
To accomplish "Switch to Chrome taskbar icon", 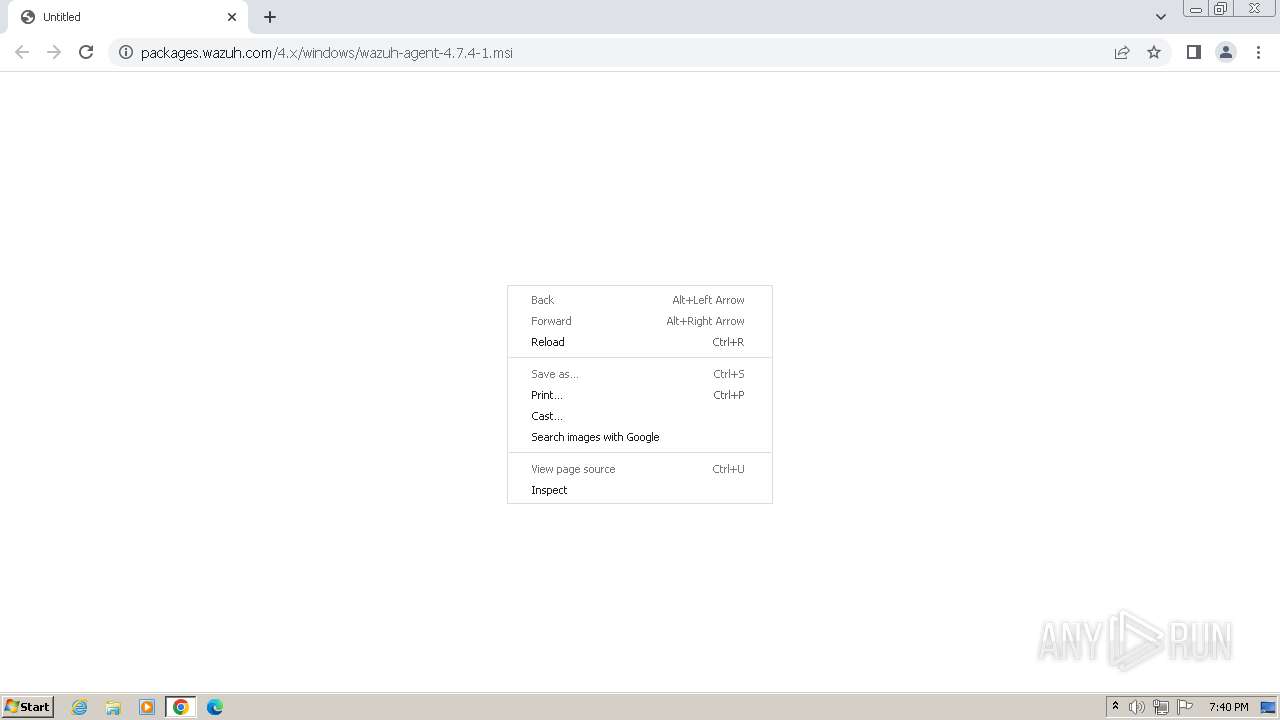I will coord(181,707).
